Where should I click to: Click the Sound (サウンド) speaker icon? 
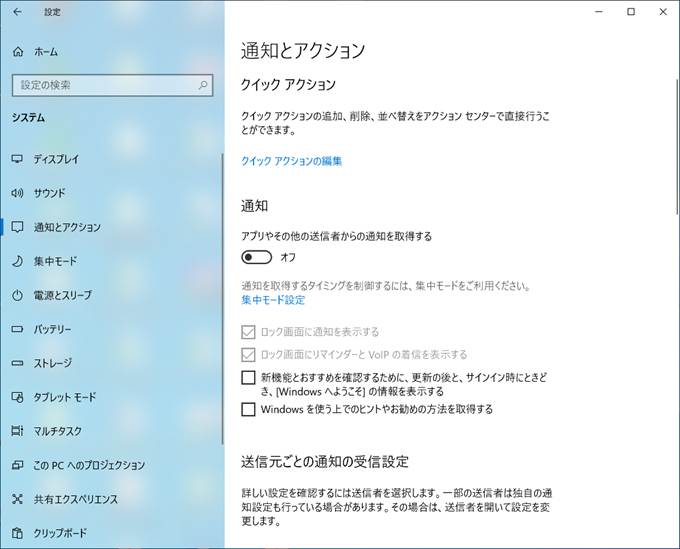point(17,193)
